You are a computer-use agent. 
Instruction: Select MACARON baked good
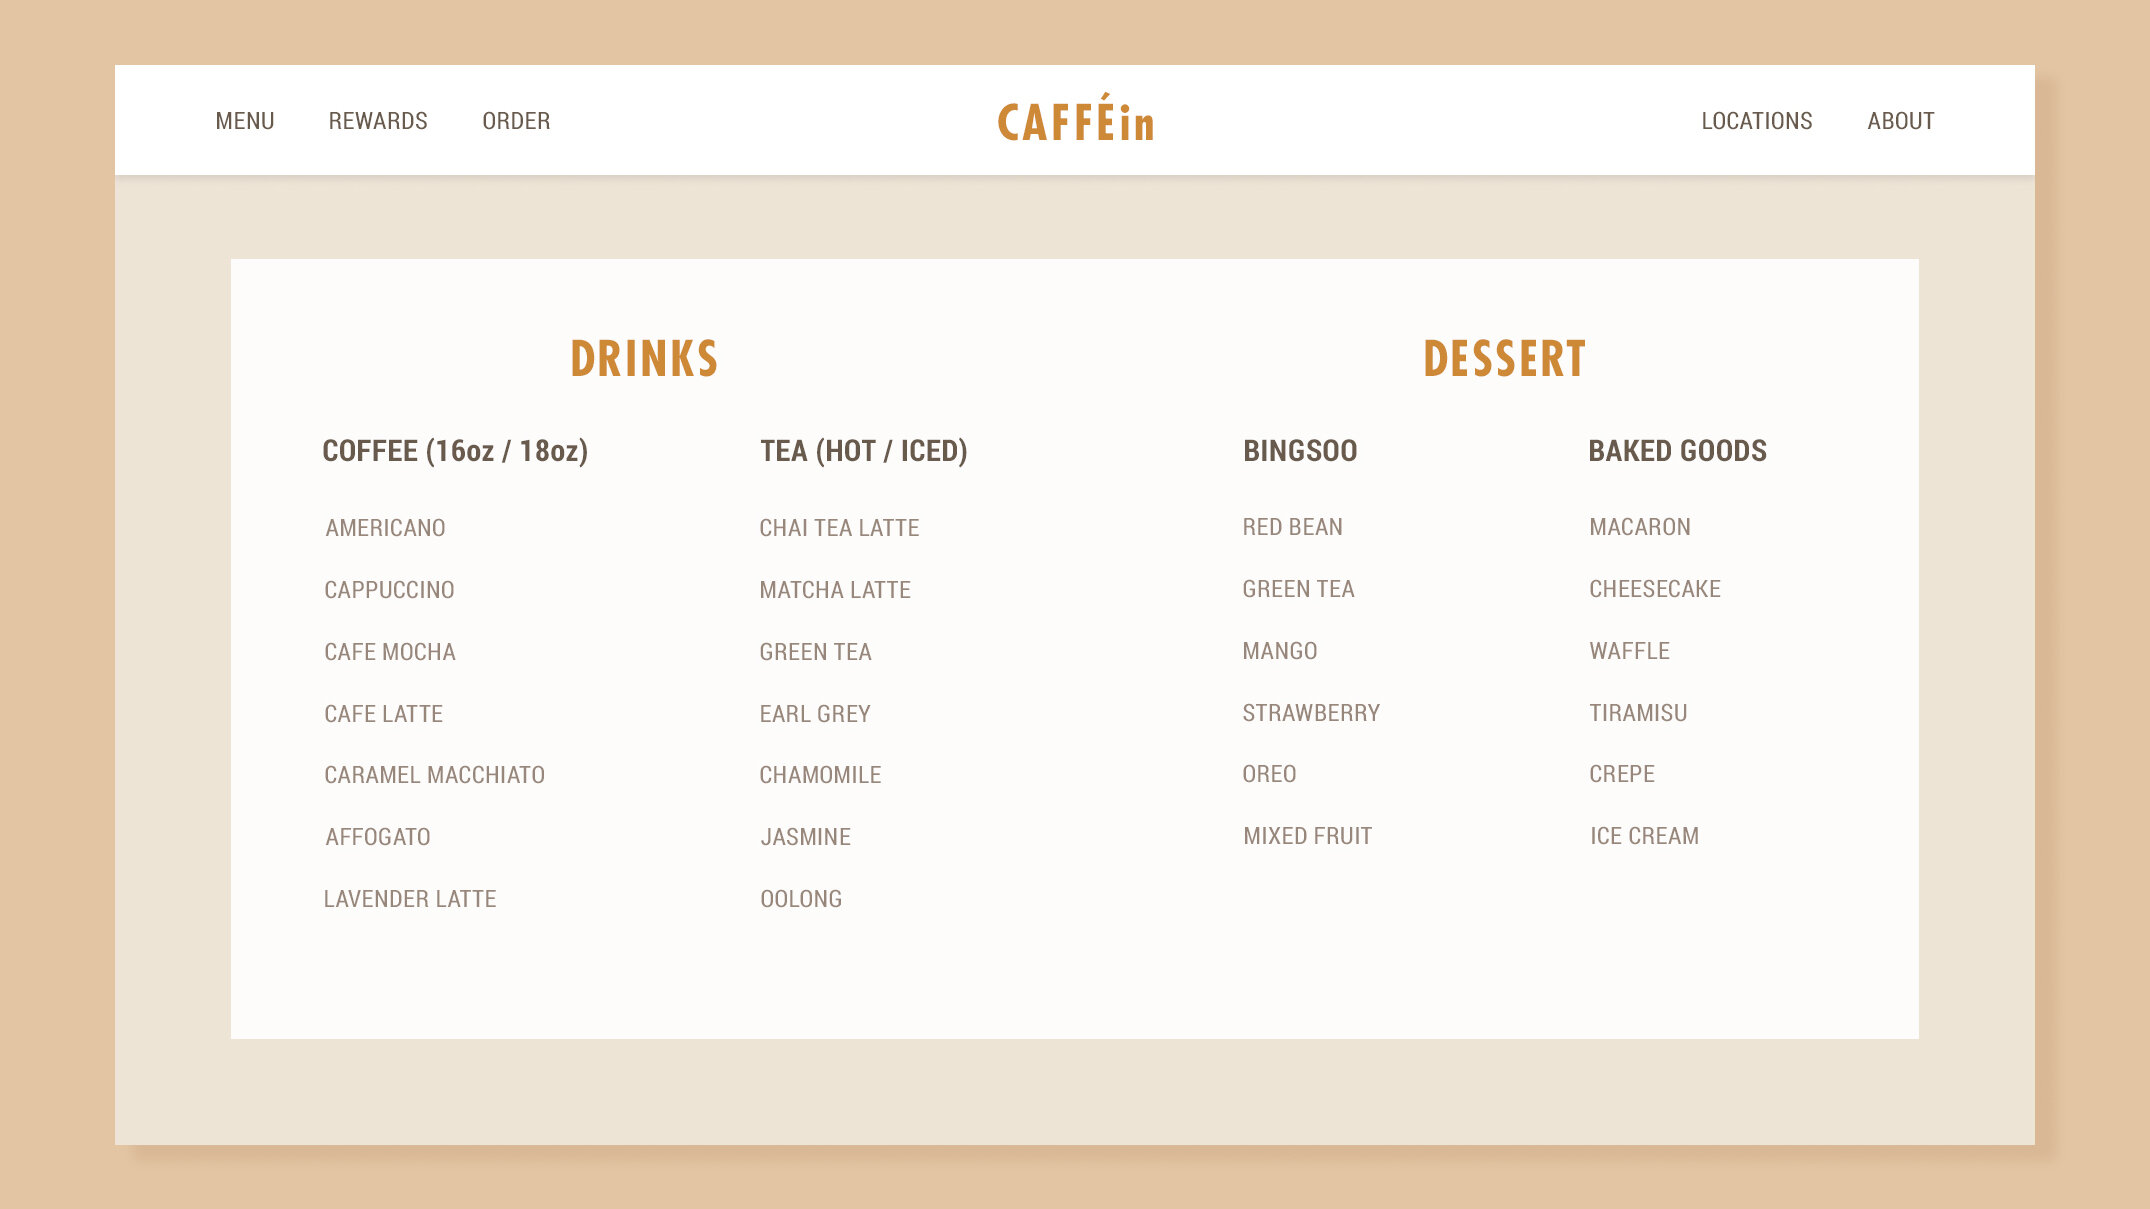click(x=1640, y=527)
